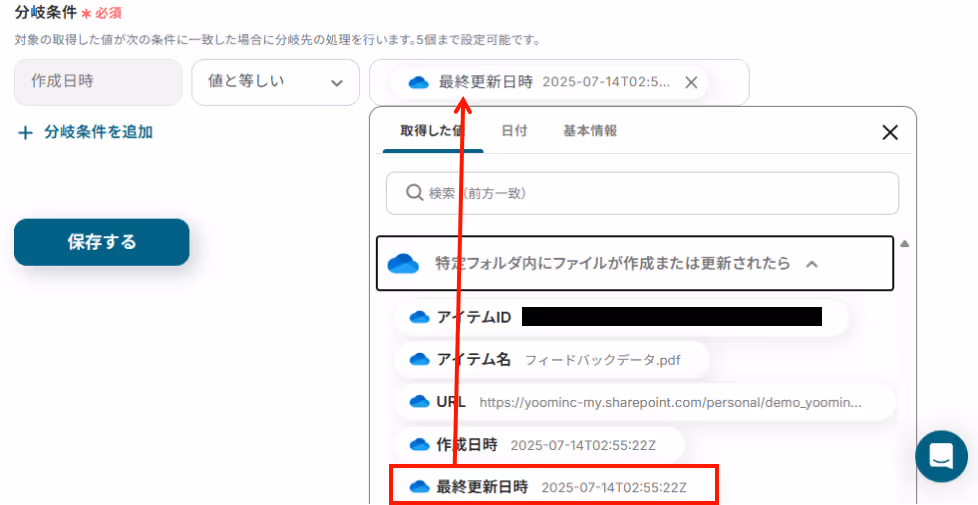Click the 2025-07-14T02:55:22Z value beside 作成日時
This screenshot has width=978, height=505.
583,445
